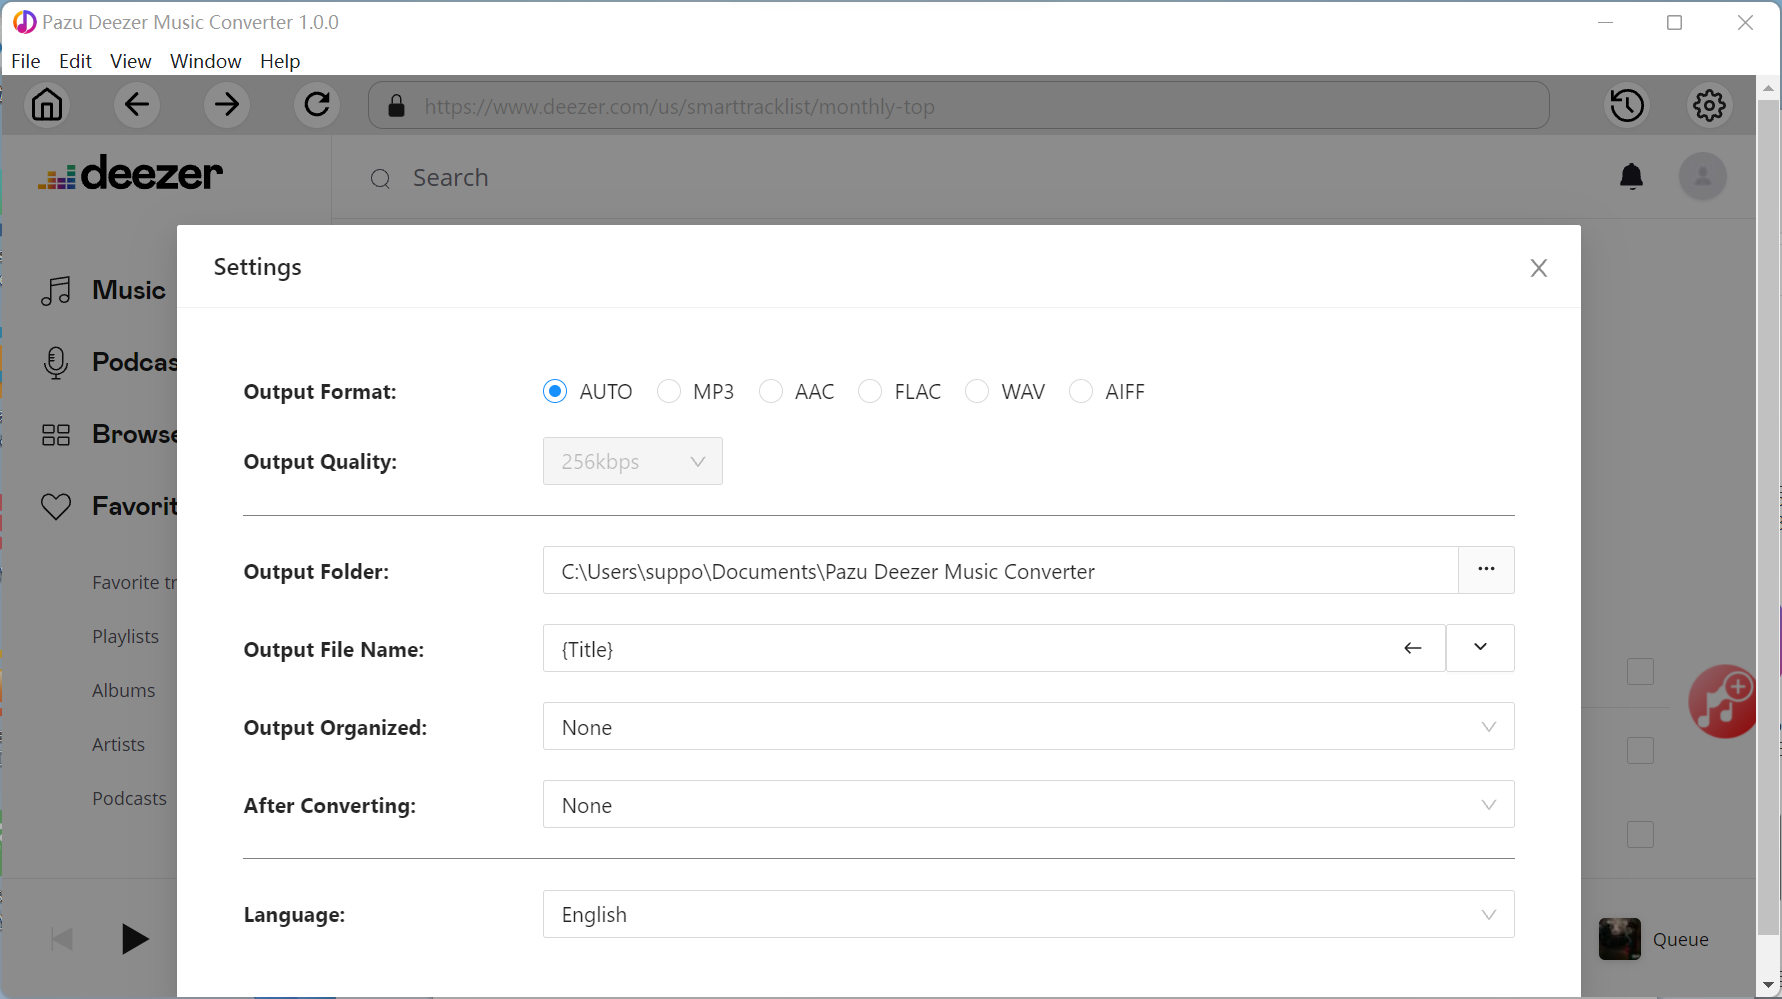
Task: Select WAV output format
Action: coord(977,391)
